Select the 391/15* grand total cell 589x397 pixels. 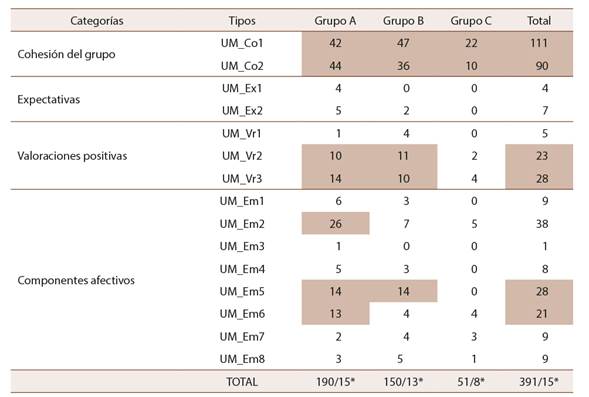(x=539, y=382)
